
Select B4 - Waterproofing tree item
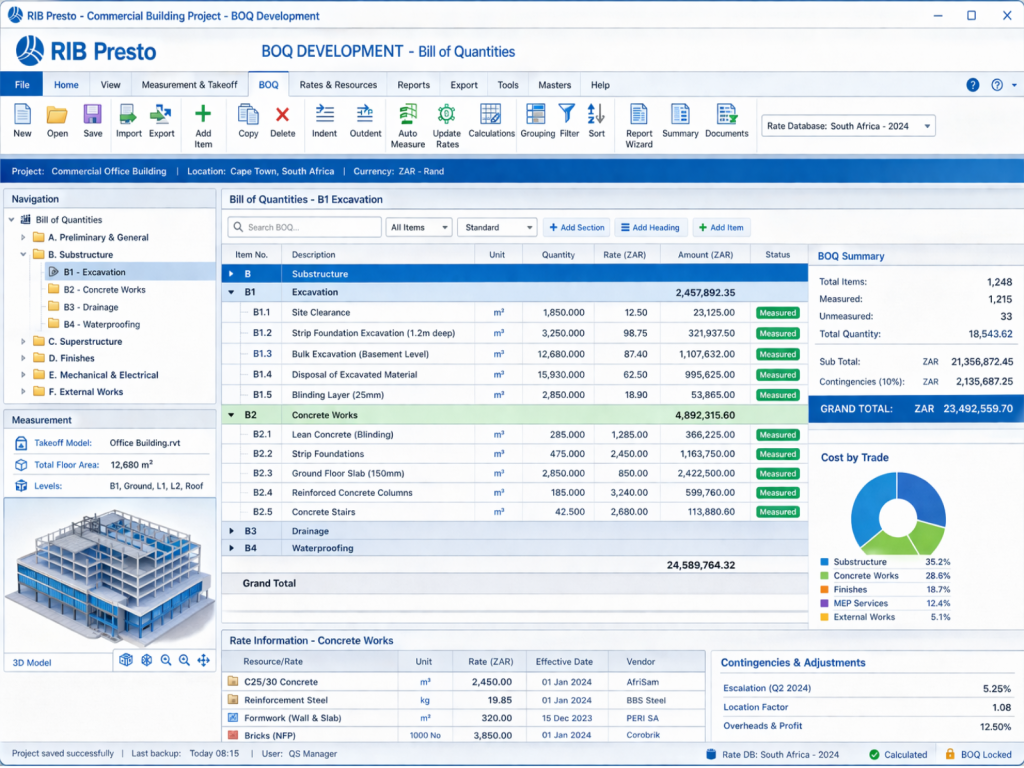click(x=102, y=324)
